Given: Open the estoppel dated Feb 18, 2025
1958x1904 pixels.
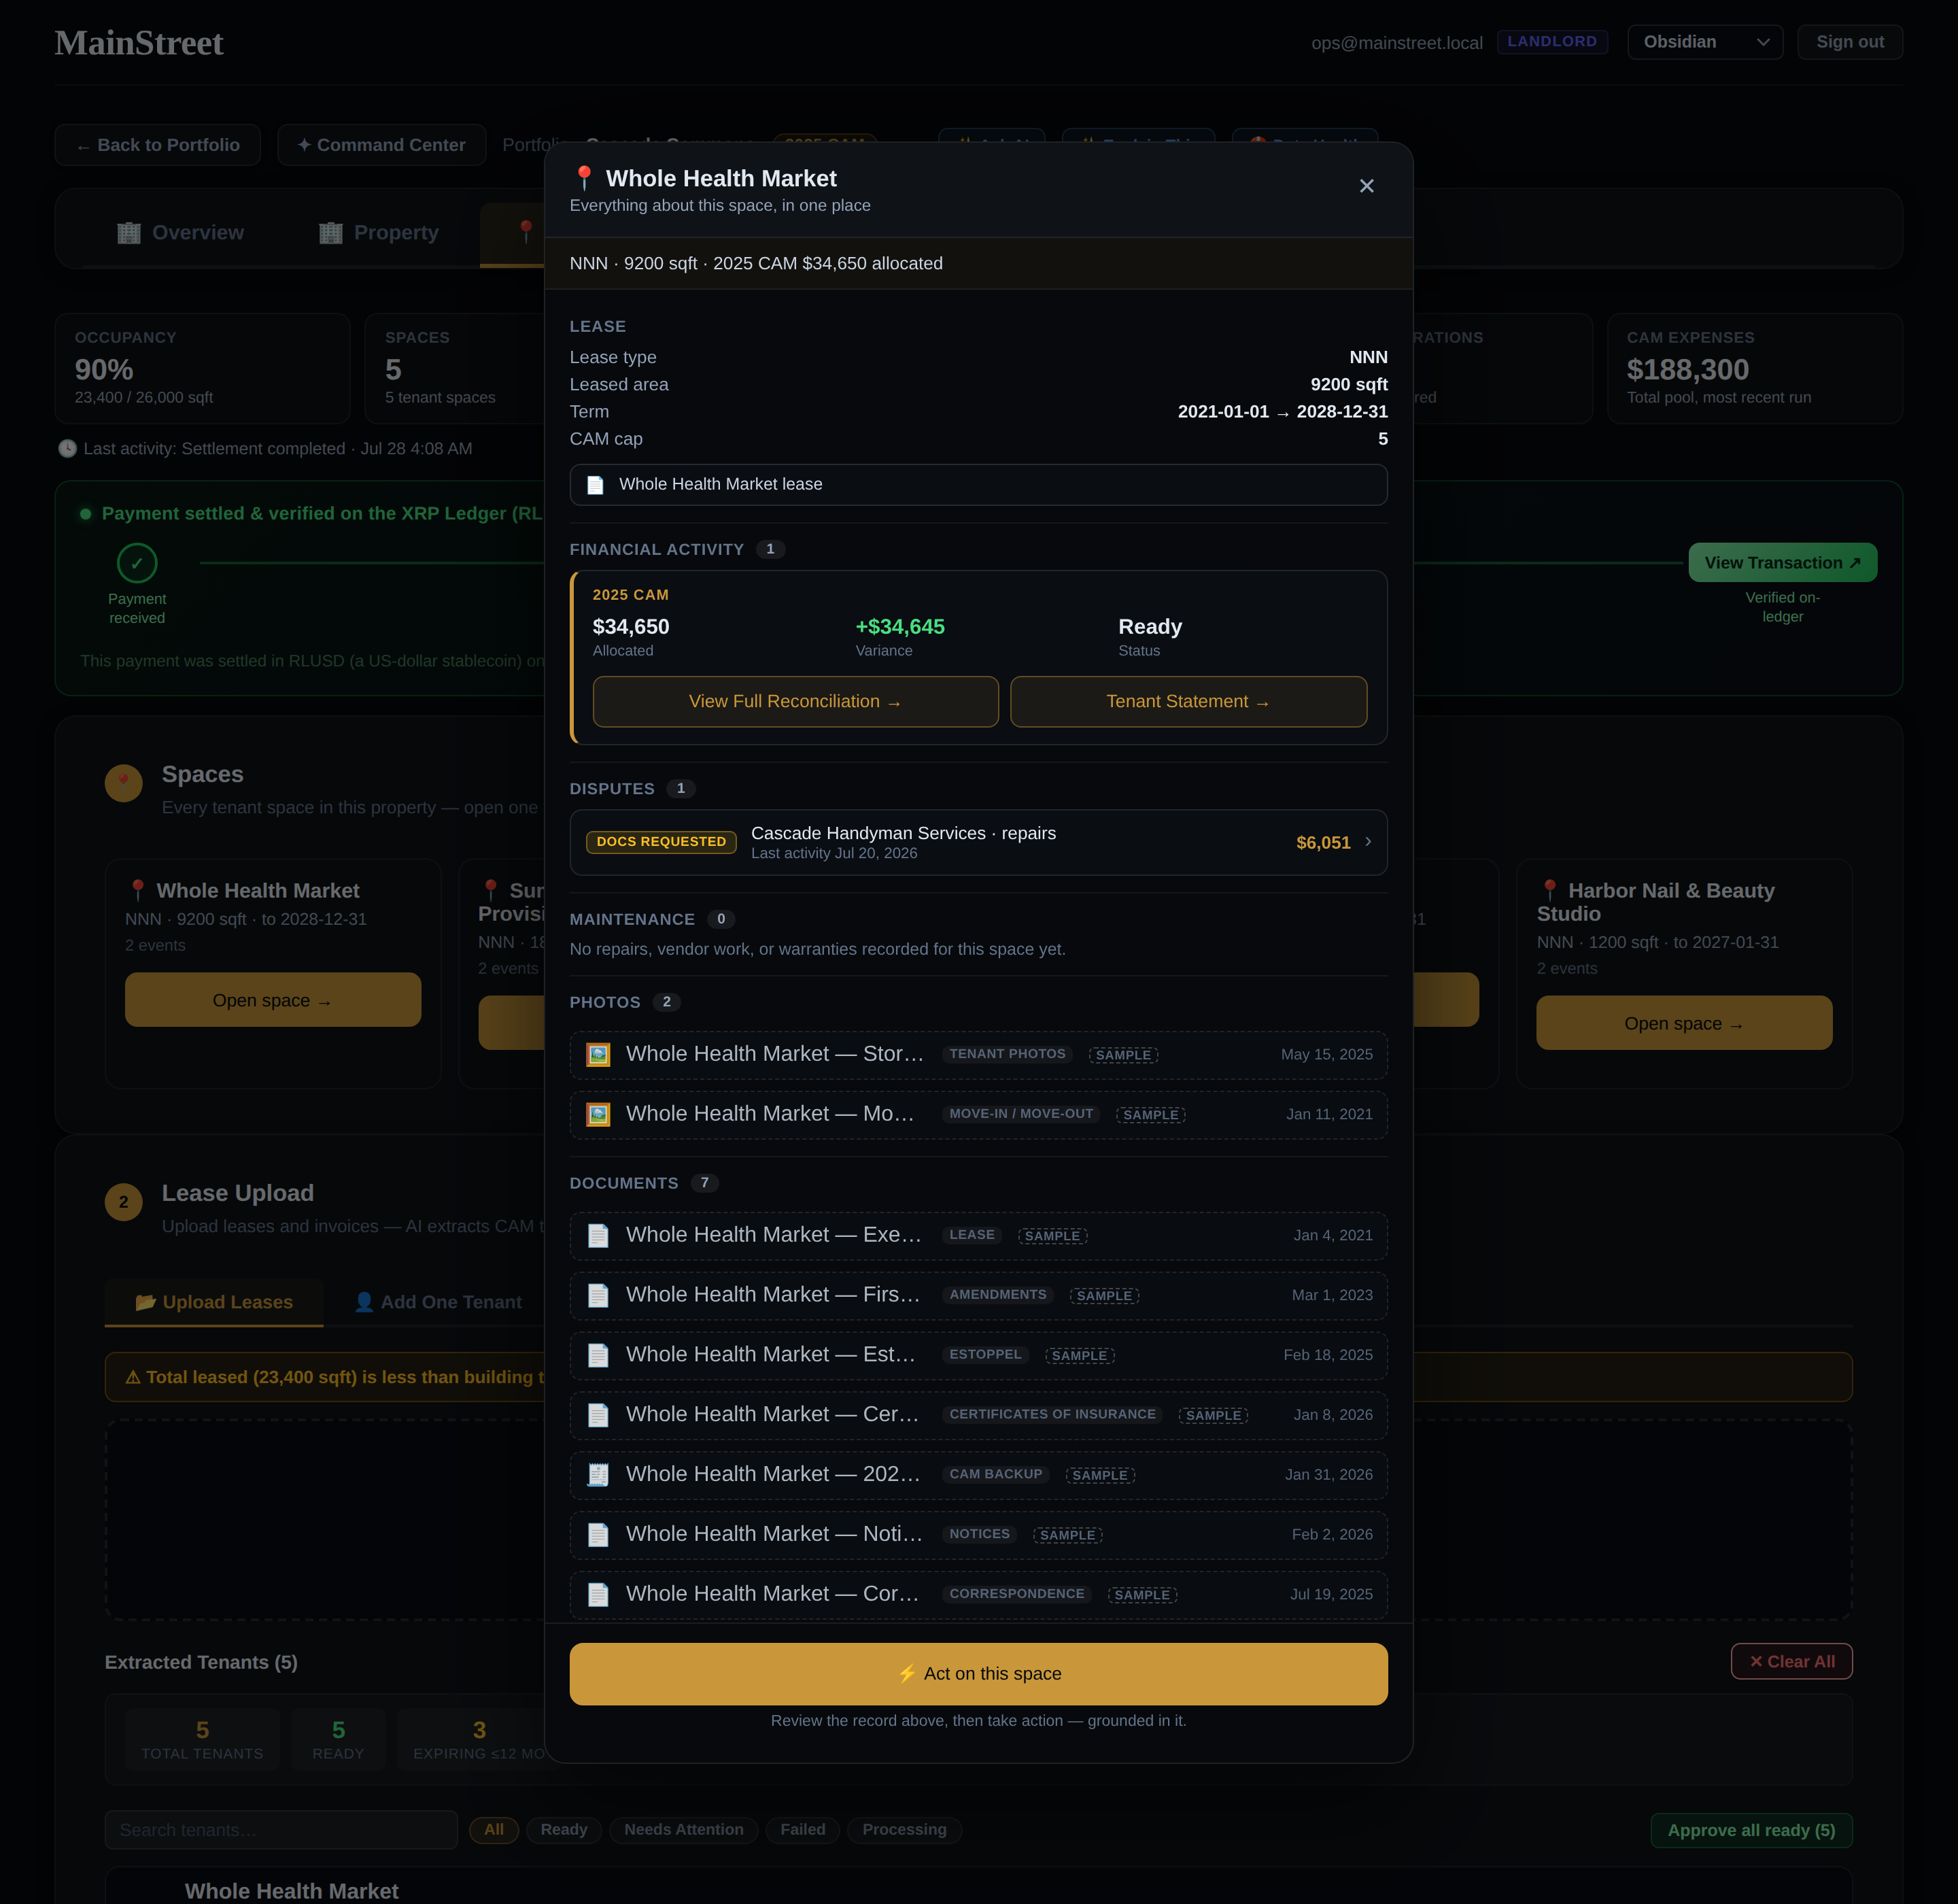Looking at the screenshot, I should [x=979, y=1356].
